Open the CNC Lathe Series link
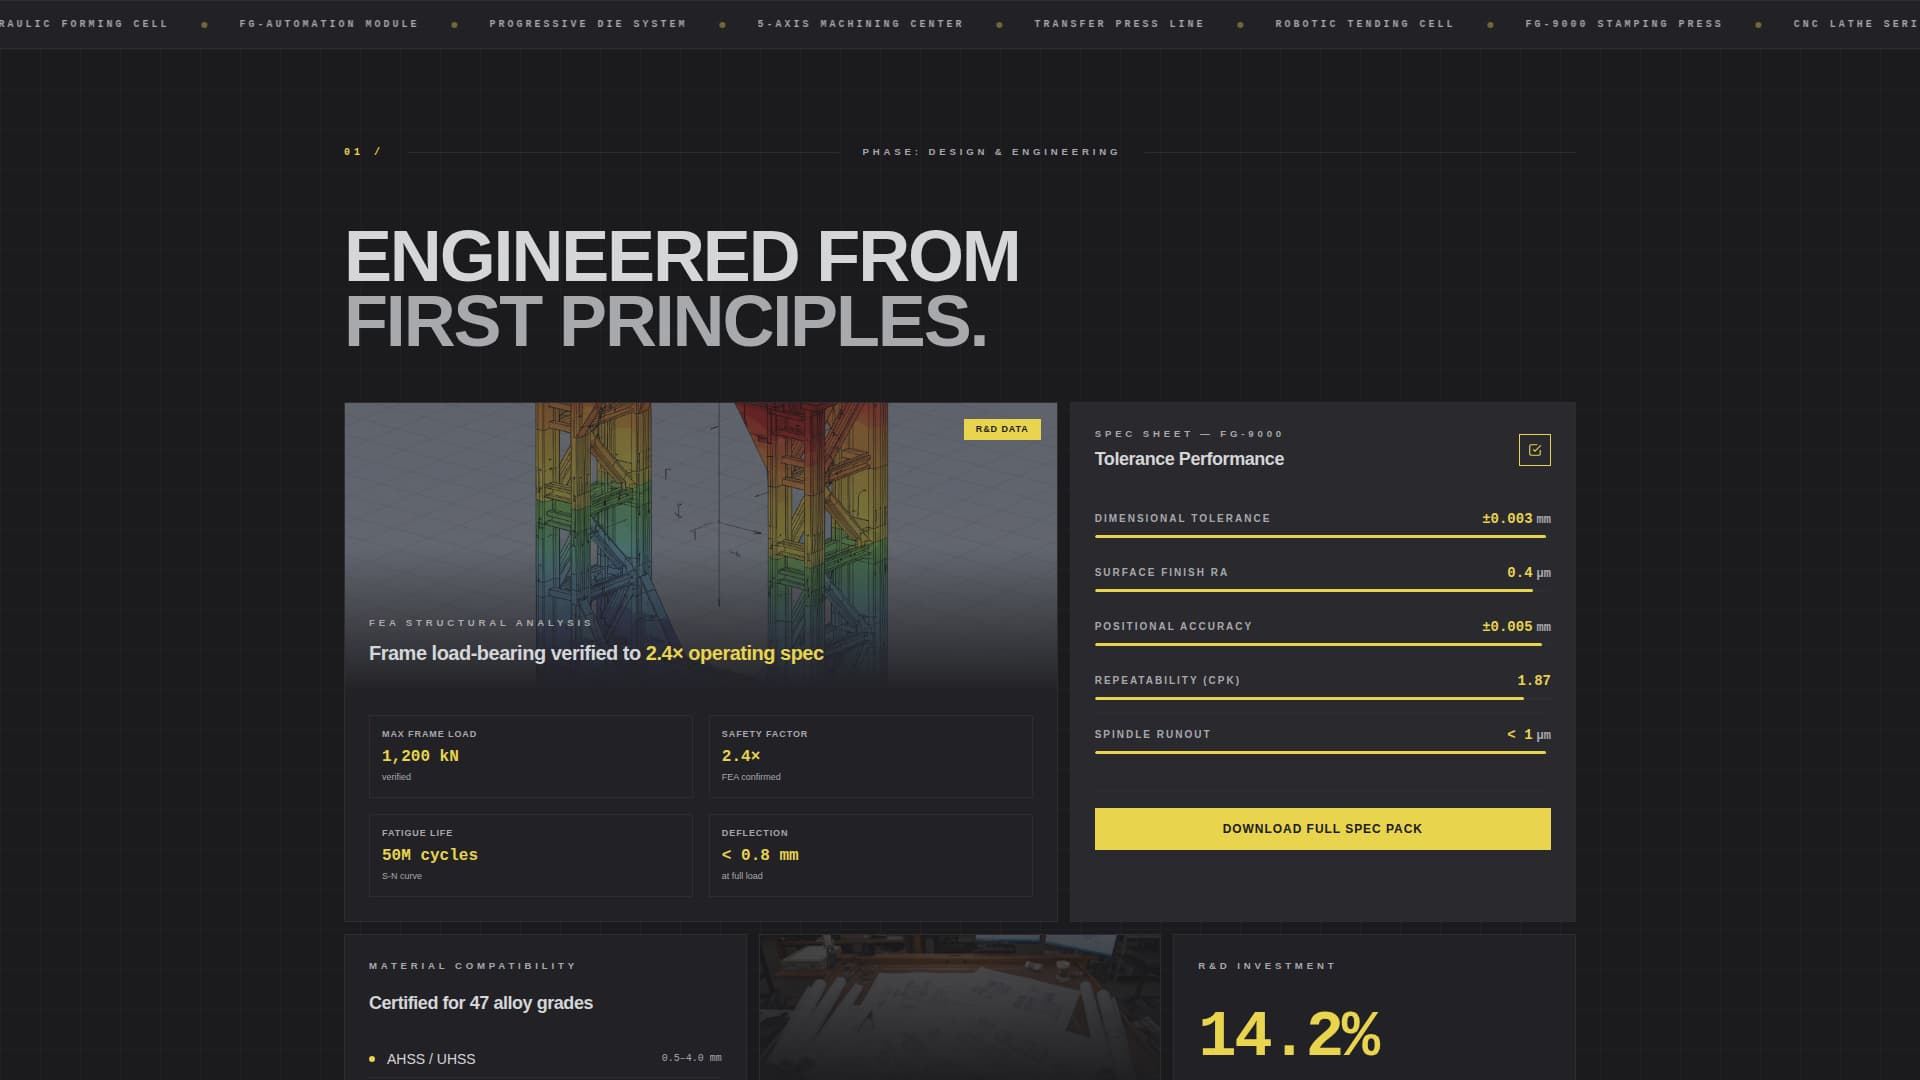Image resolution: width=1920 pixels, height=1080 pixels. (x=1857, y=22)
